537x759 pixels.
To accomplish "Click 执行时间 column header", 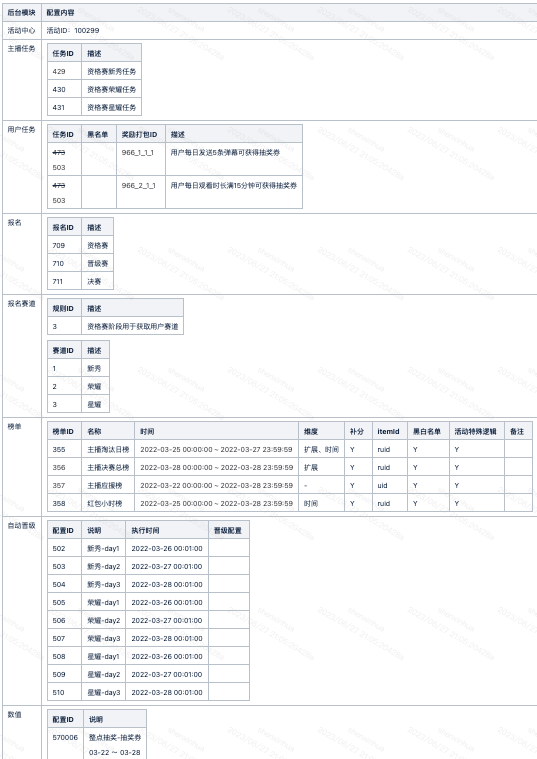I will 167,531.
